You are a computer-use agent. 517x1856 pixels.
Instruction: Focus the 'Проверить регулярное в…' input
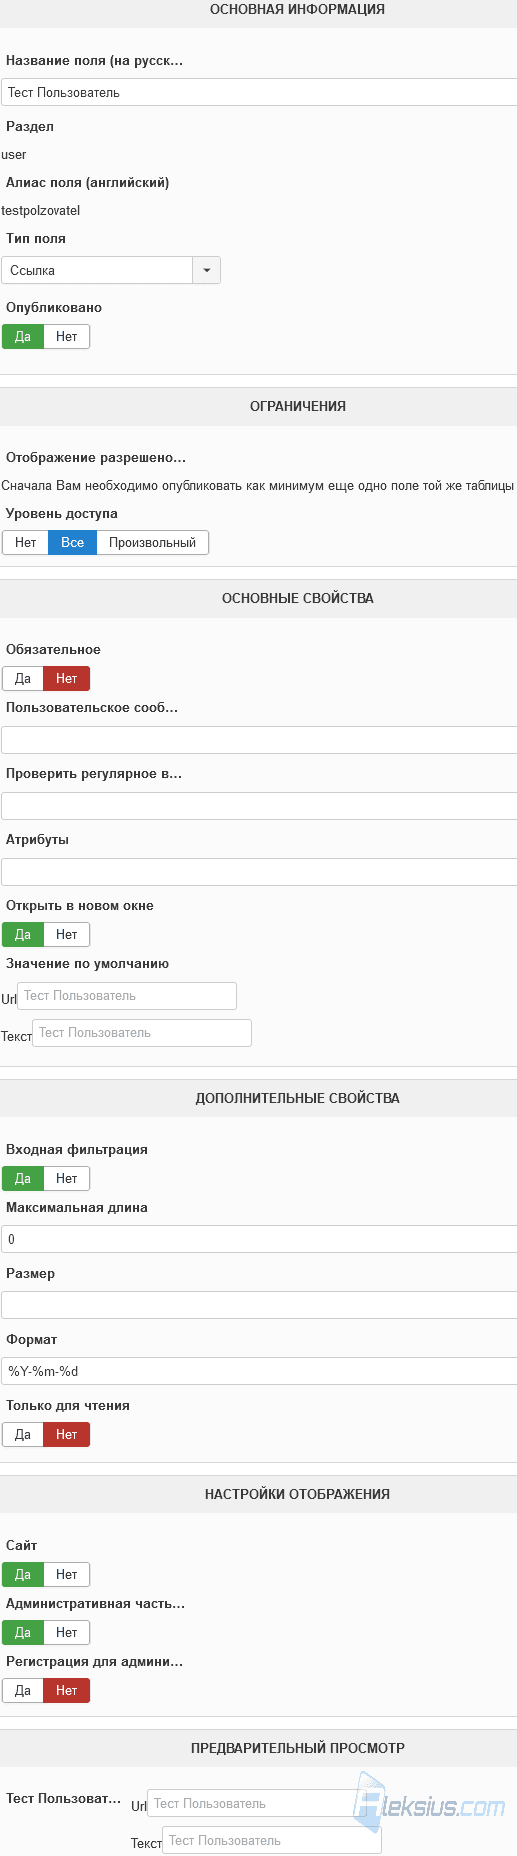pyautogui.click(x=259, y=806)
